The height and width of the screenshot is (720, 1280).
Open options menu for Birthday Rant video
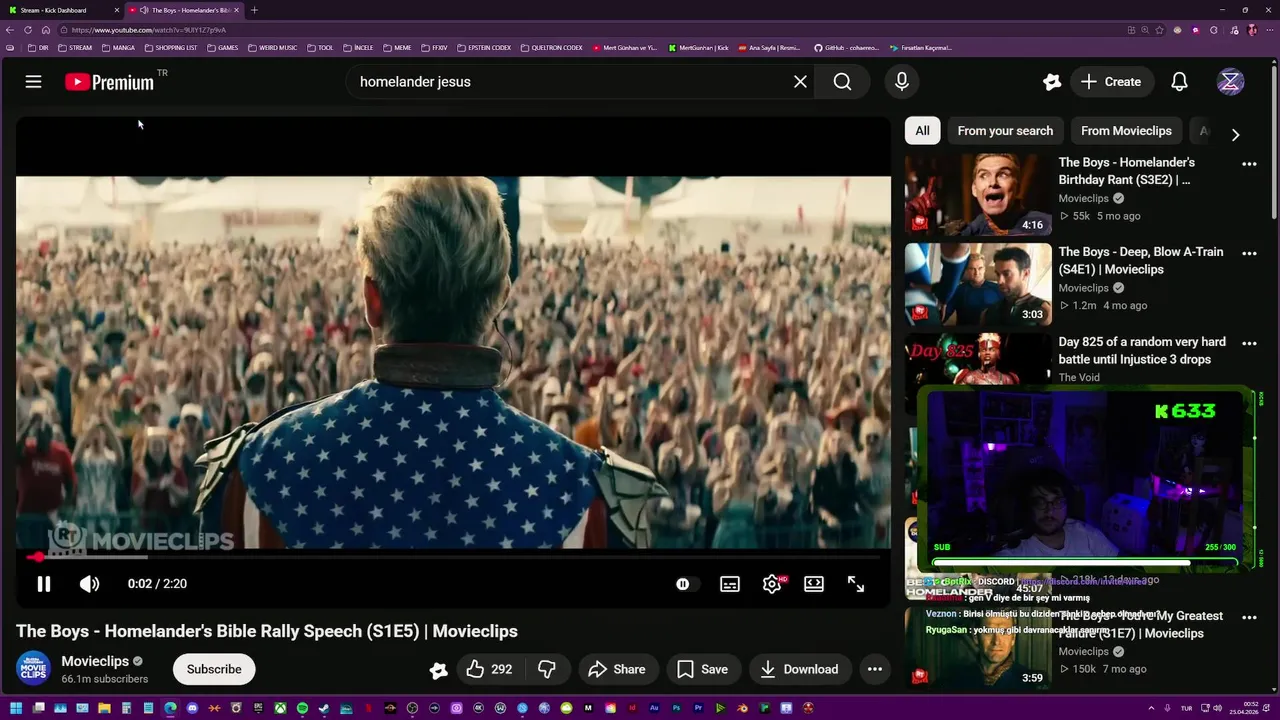click(1249, 164)
